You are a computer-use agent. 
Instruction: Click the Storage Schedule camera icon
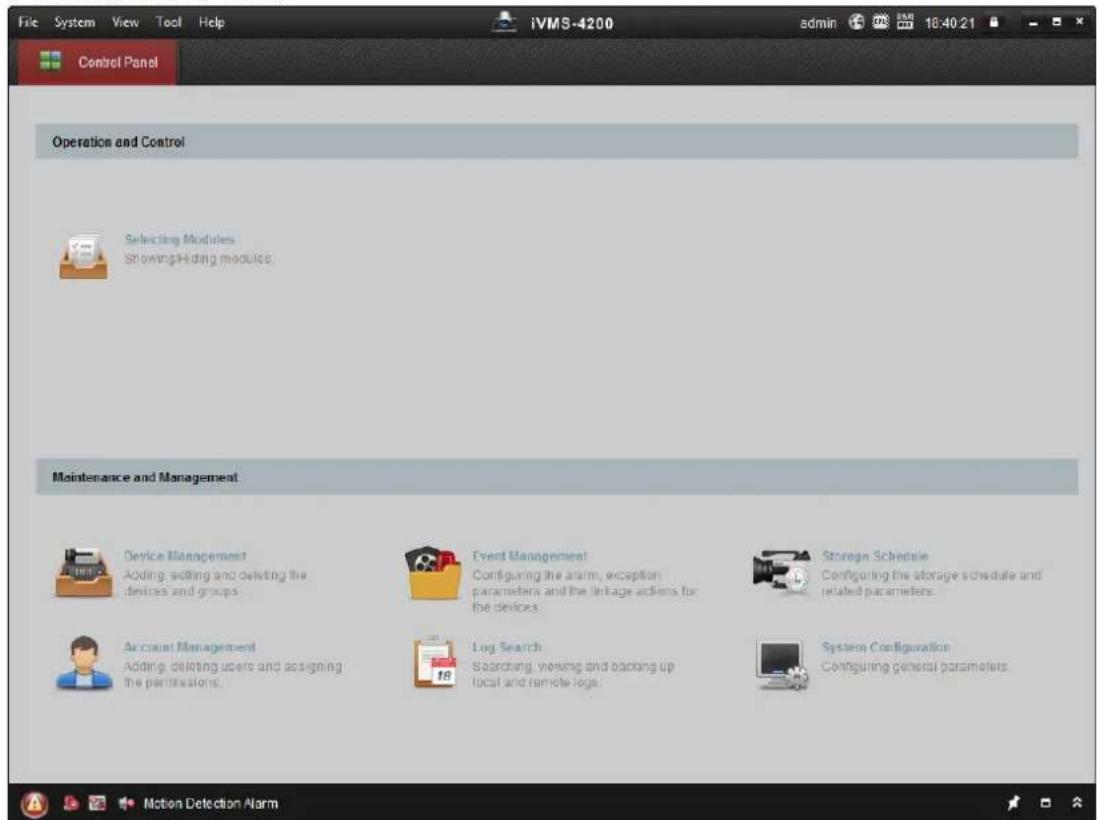point(781,571)
